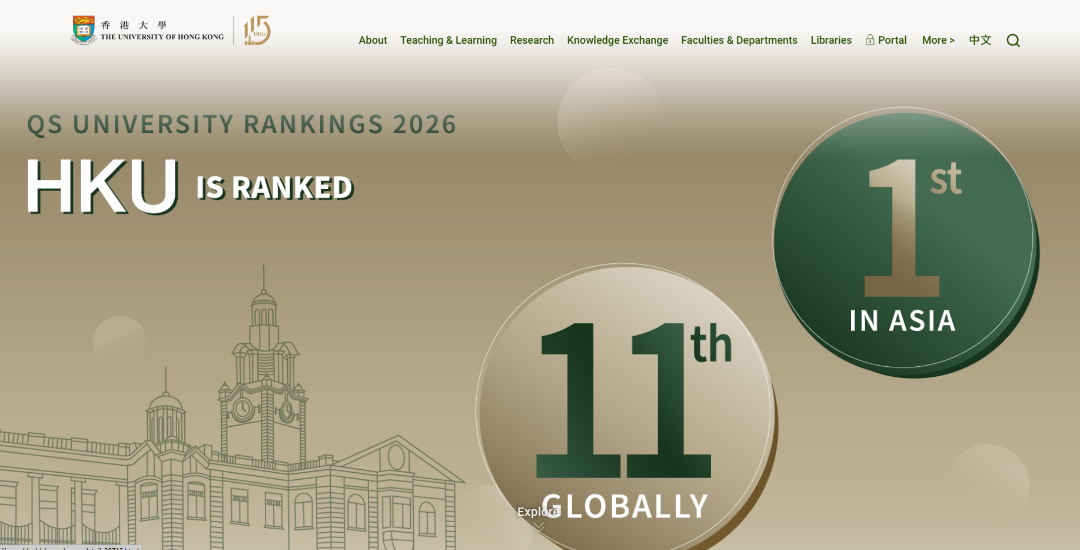Click the QS University Rankings 2026 heading
This screenshot has height=550, width=1080.
(241, 125)
